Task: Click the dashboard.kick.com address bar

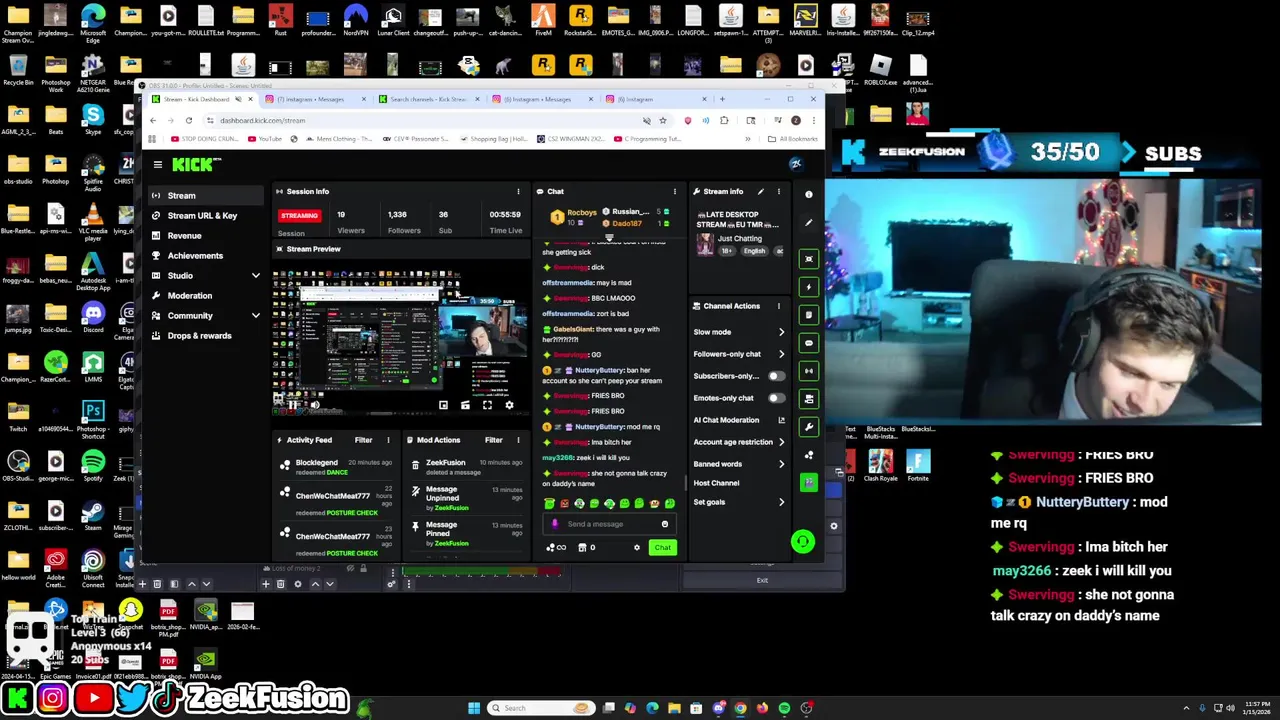Action: coord(420,120)
